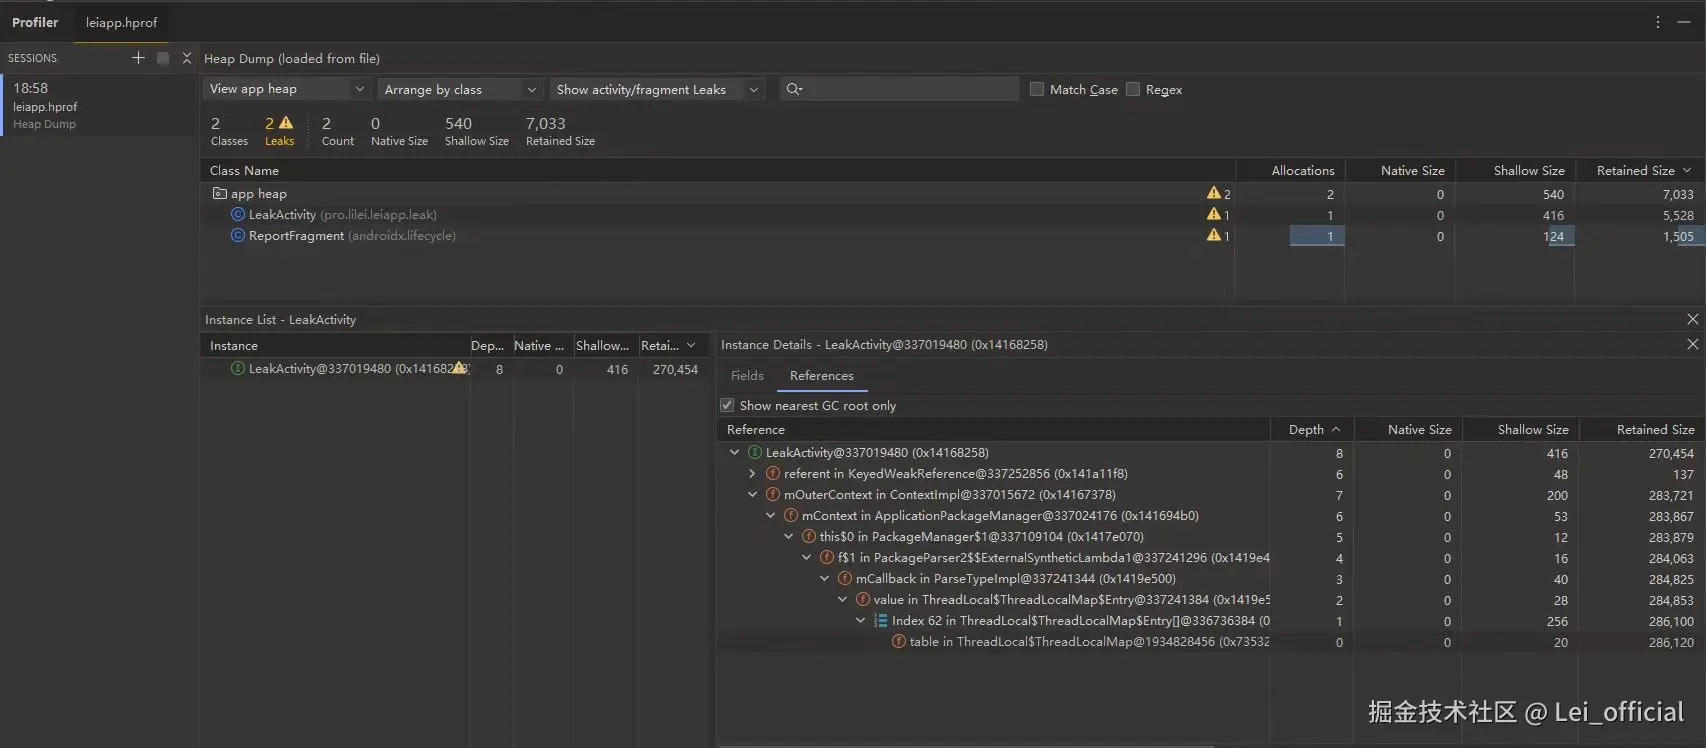Viewport: 1706px width, 748px height.
Task: Open the View app heap dropdown
Action: click(287, 89)
